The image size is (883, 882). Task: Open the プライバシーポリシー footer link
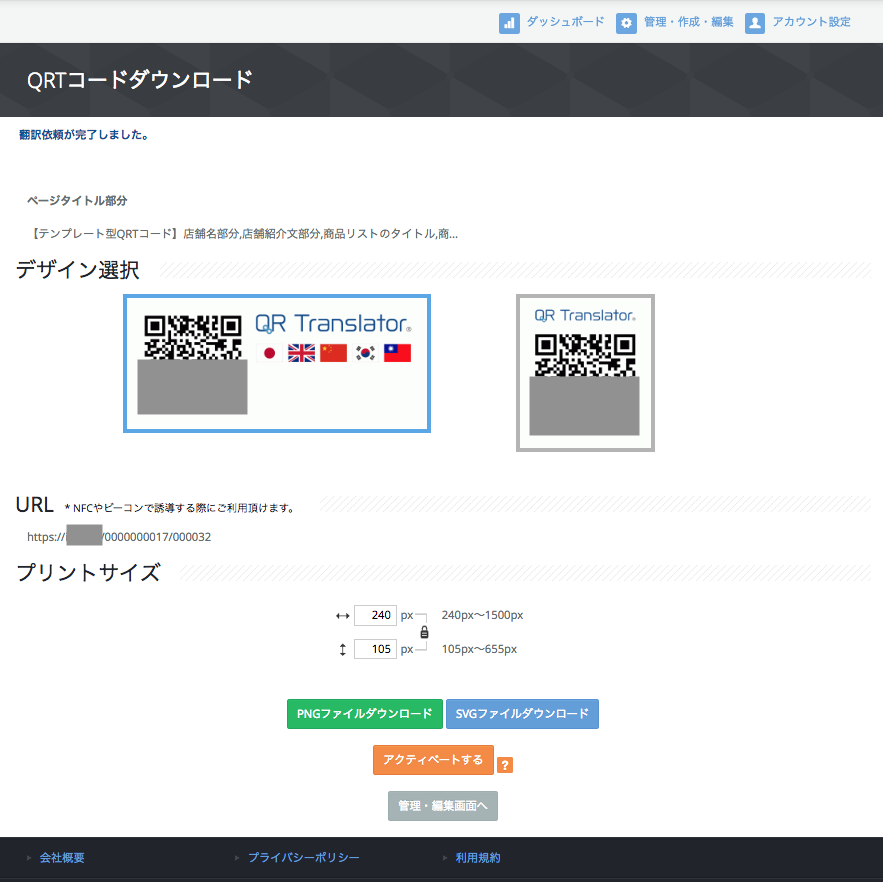304,858
